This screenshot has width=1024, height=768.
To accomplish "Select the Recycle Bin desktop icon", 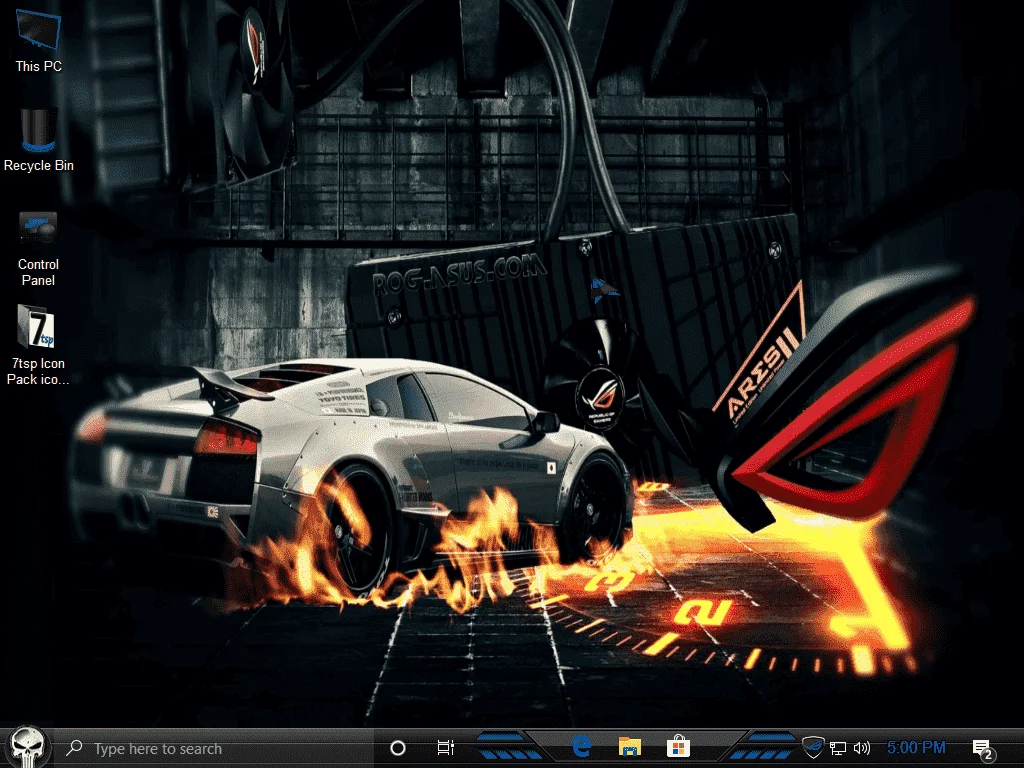I will 39,140.
